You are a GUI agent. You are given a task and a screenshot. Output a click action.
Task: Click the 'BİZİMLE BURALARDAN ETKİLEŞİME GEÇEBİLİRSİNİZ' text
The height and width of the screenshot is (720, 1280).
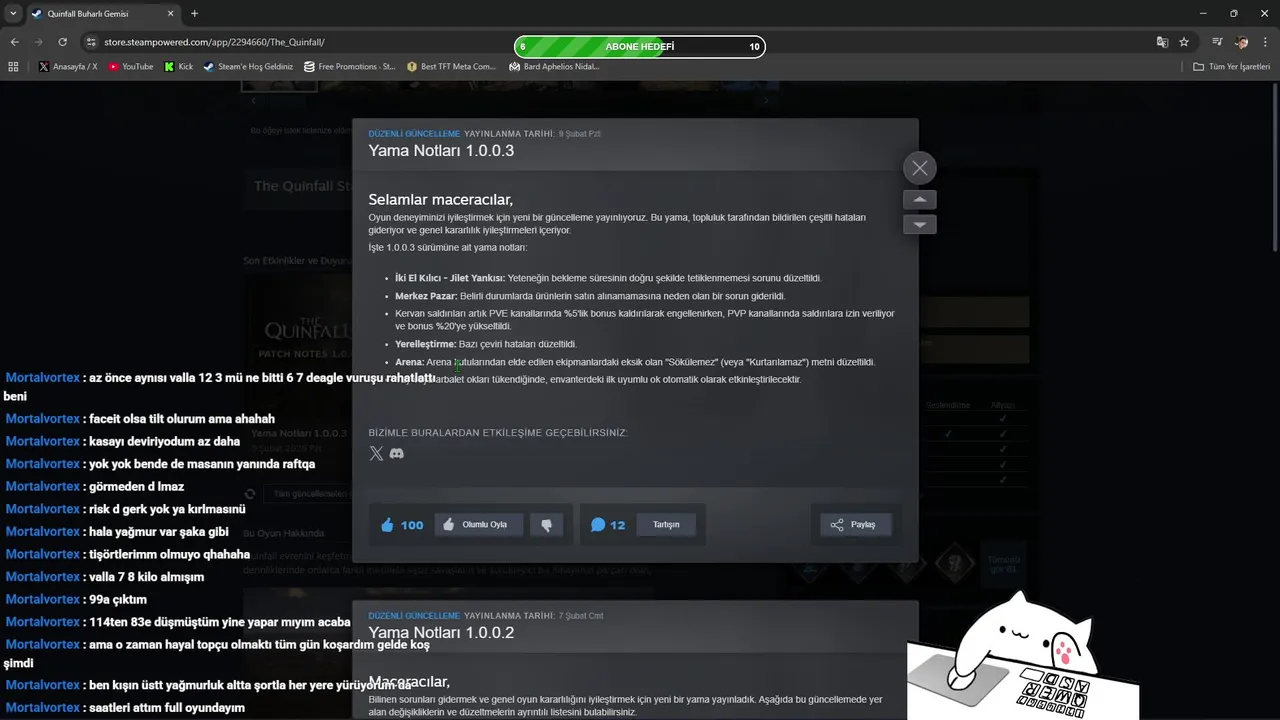pyautogui.click(x=498, y=433)
